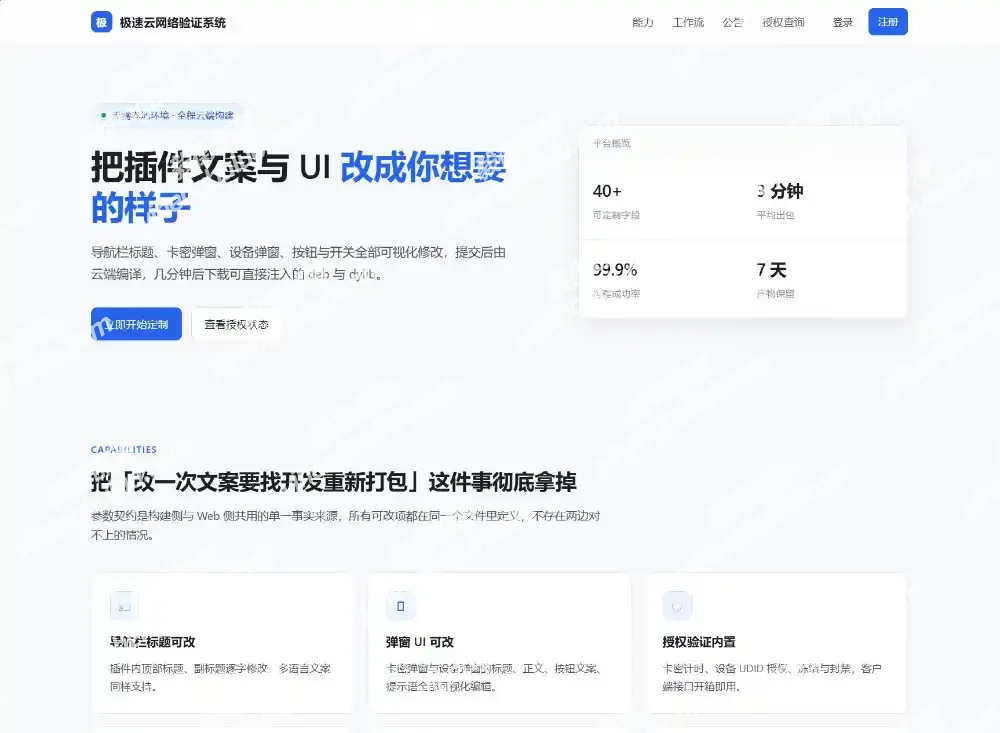Image resolution: width=1000 pixels, height=733 pixels.
Task: Click the blue 注册 button
Action: coord(887,22)
